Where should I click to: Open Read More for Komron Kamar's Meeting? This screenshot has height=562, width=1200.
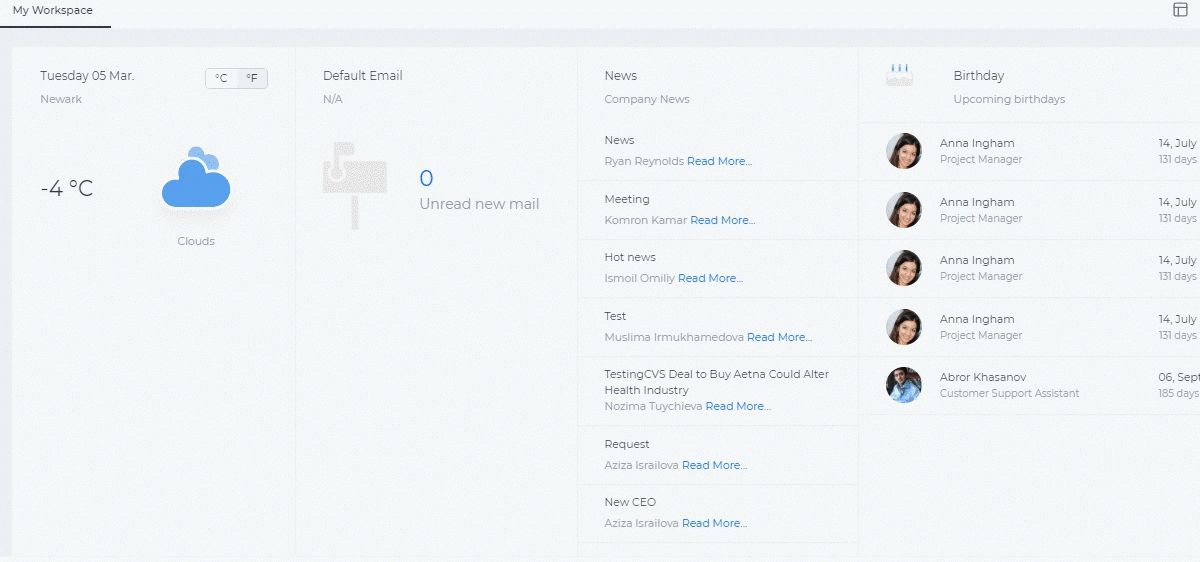coord(722,220)
